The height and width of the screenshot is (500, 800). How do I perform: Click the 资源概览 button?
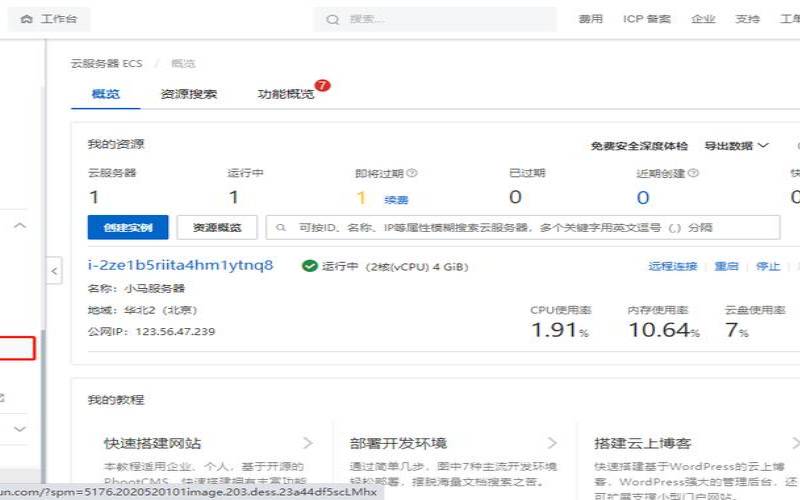[x=217, y=228]
